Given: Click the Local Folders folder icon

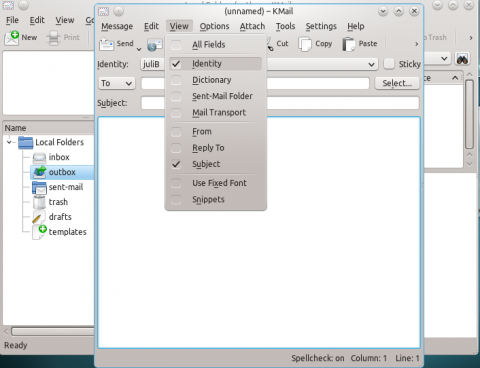Looking at the screenshot, I should 26,142.
